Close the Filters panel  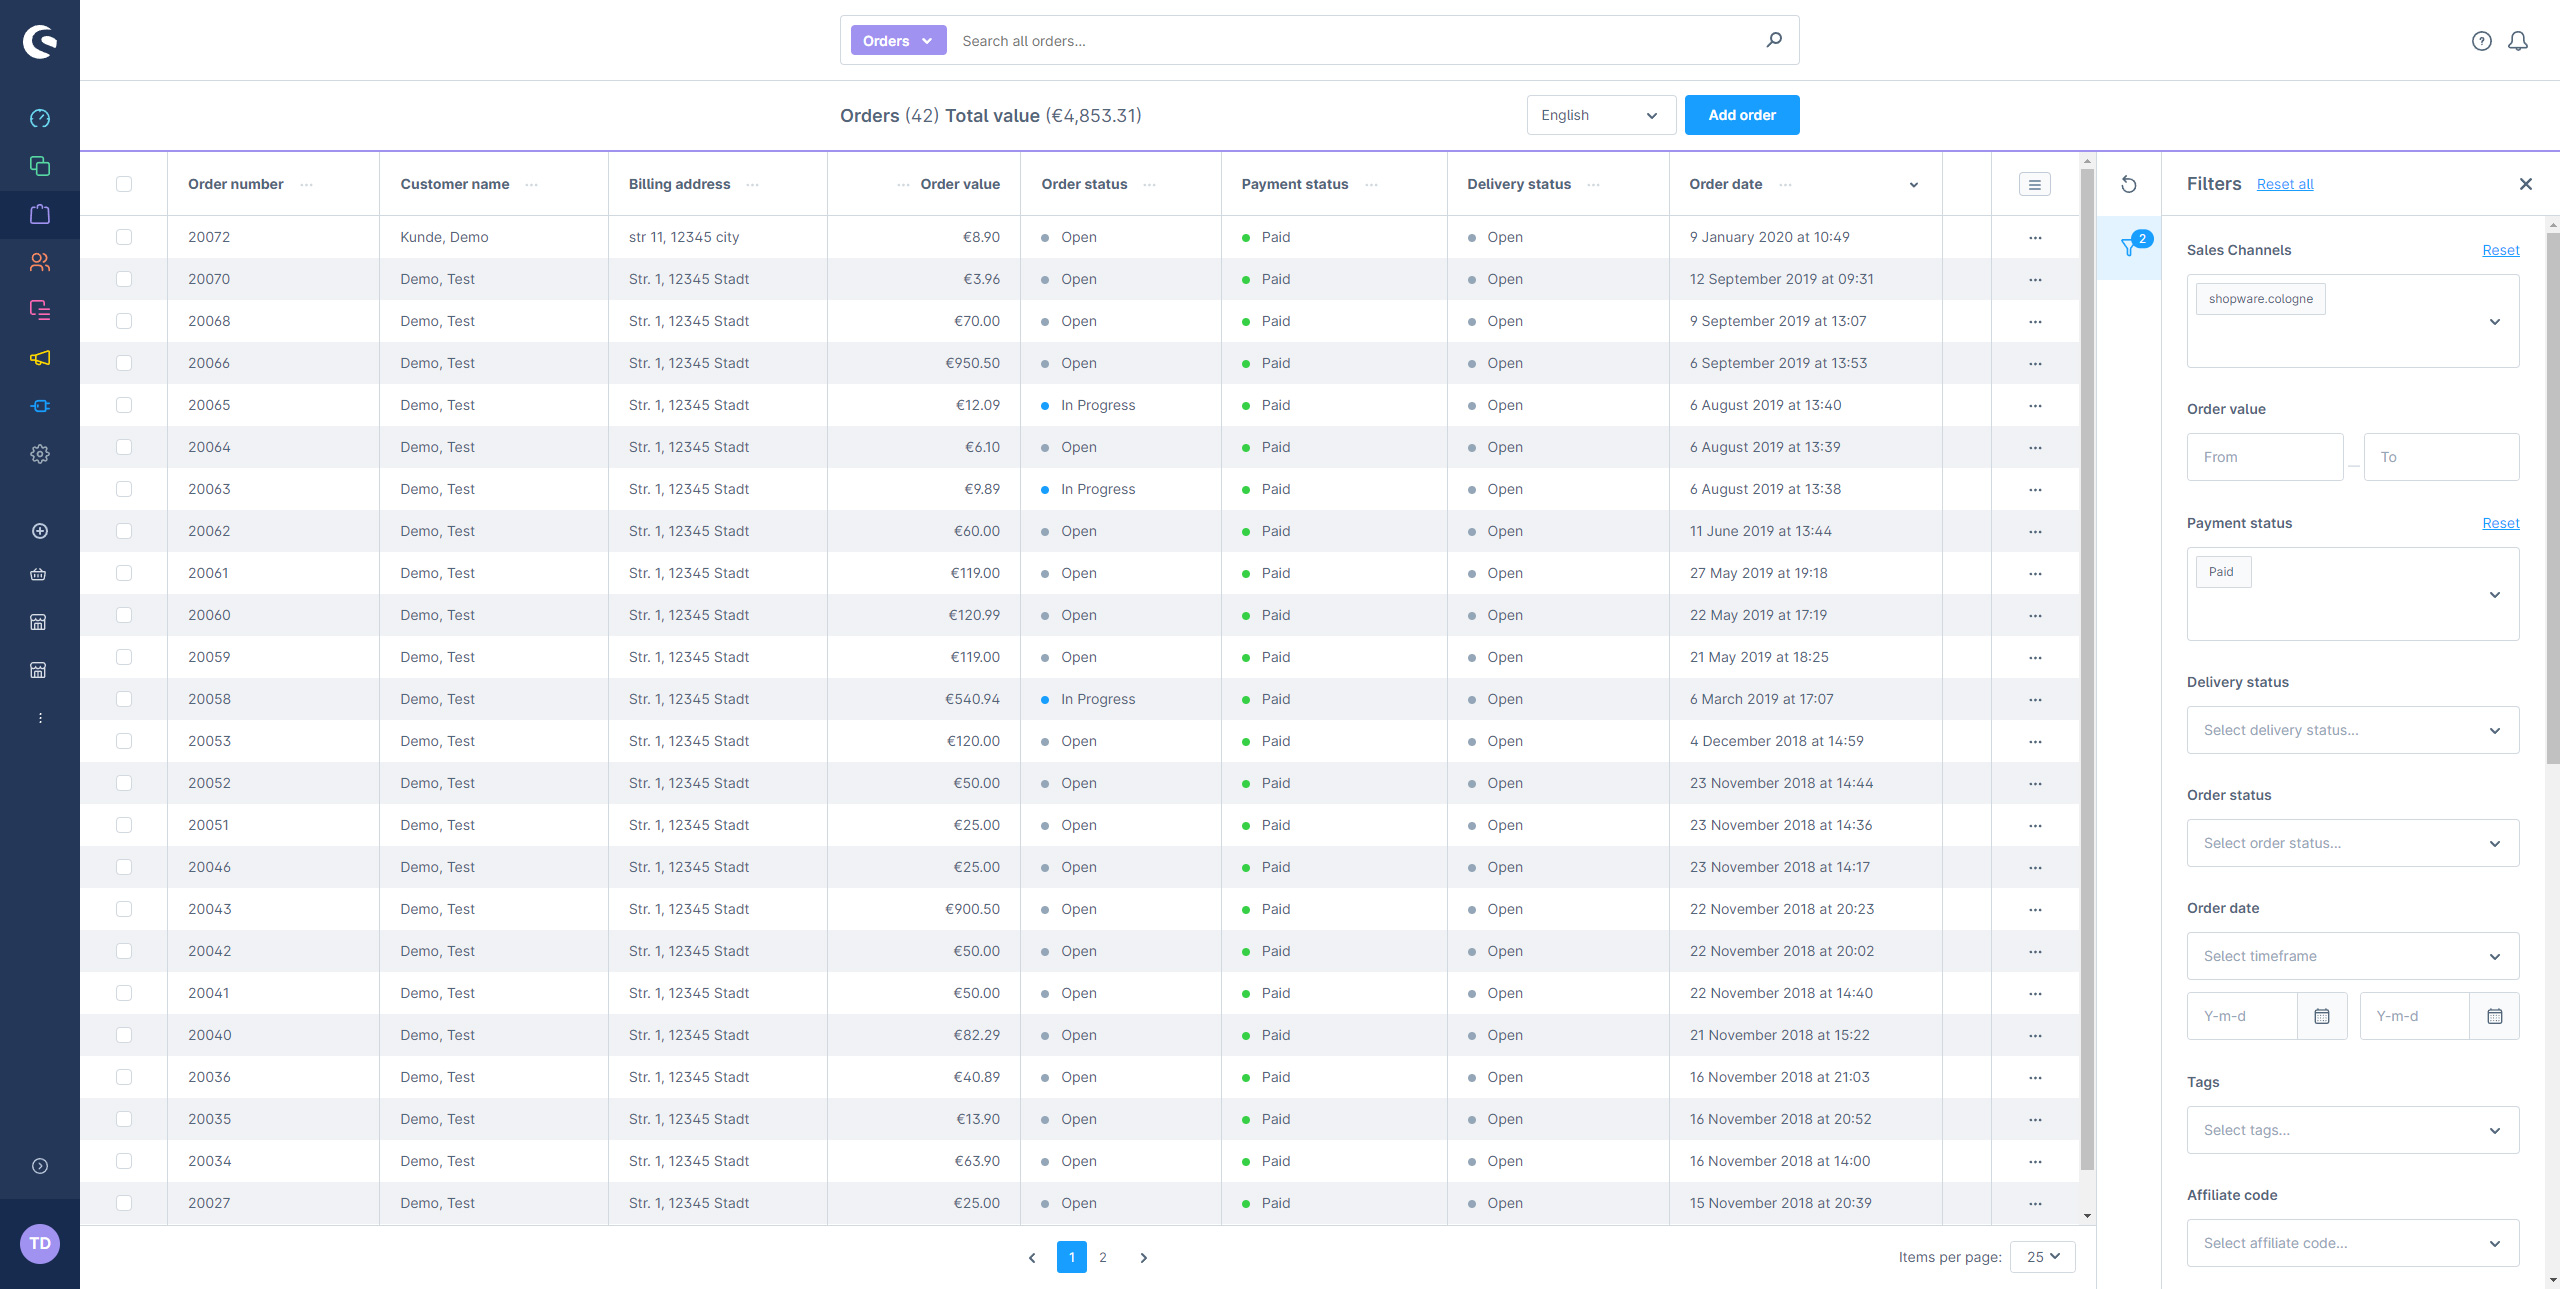2526,184
